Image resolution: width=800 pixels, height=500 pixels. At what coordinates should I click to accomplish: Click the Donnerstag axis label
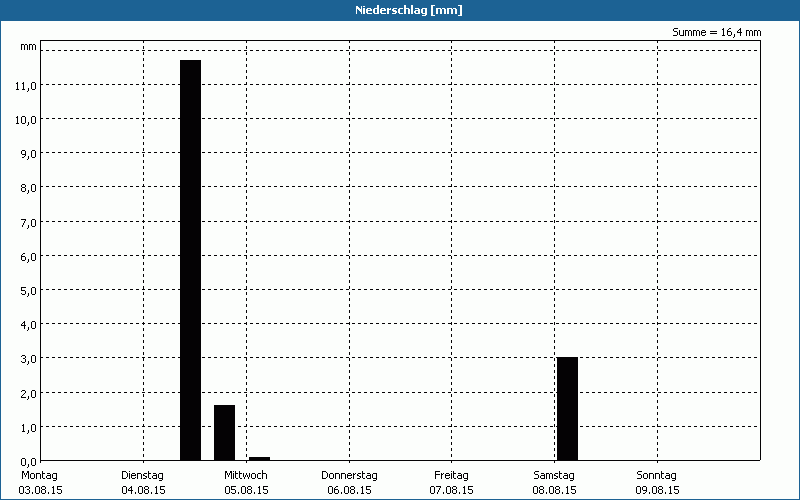coord(349,475)
